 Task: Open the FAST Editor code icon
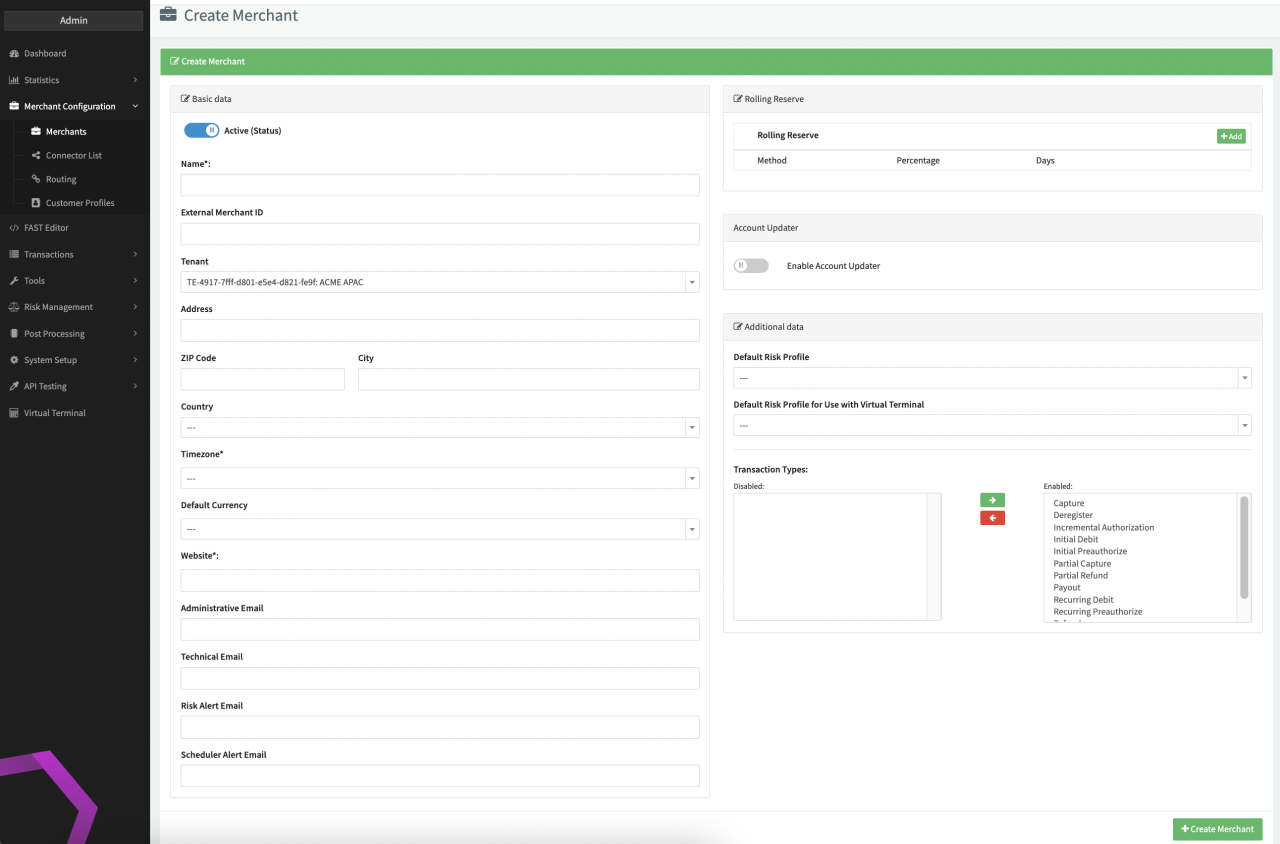(x=12, y=227)
